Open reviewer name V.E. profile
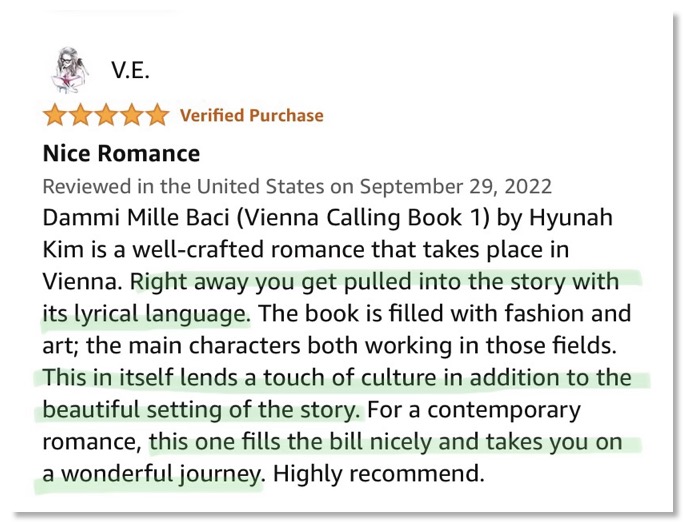 [130, 70]
